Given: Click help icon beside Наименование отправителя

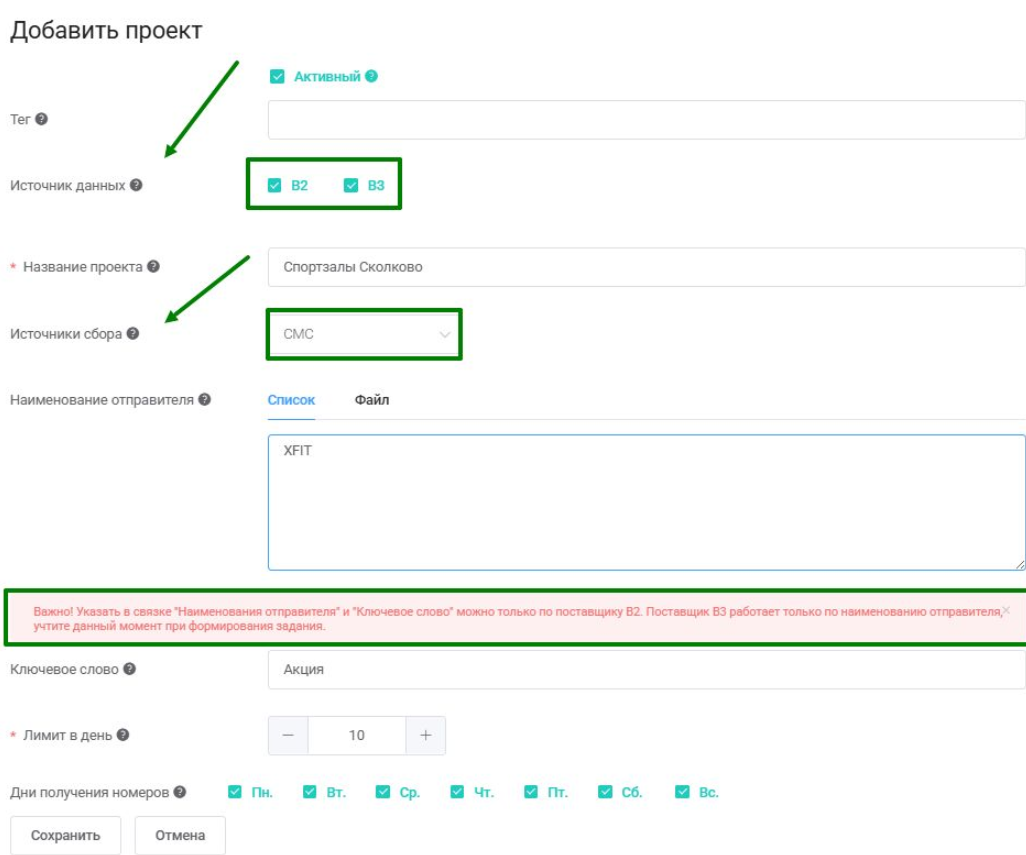Looking at the screenshot, I should 205,399.
